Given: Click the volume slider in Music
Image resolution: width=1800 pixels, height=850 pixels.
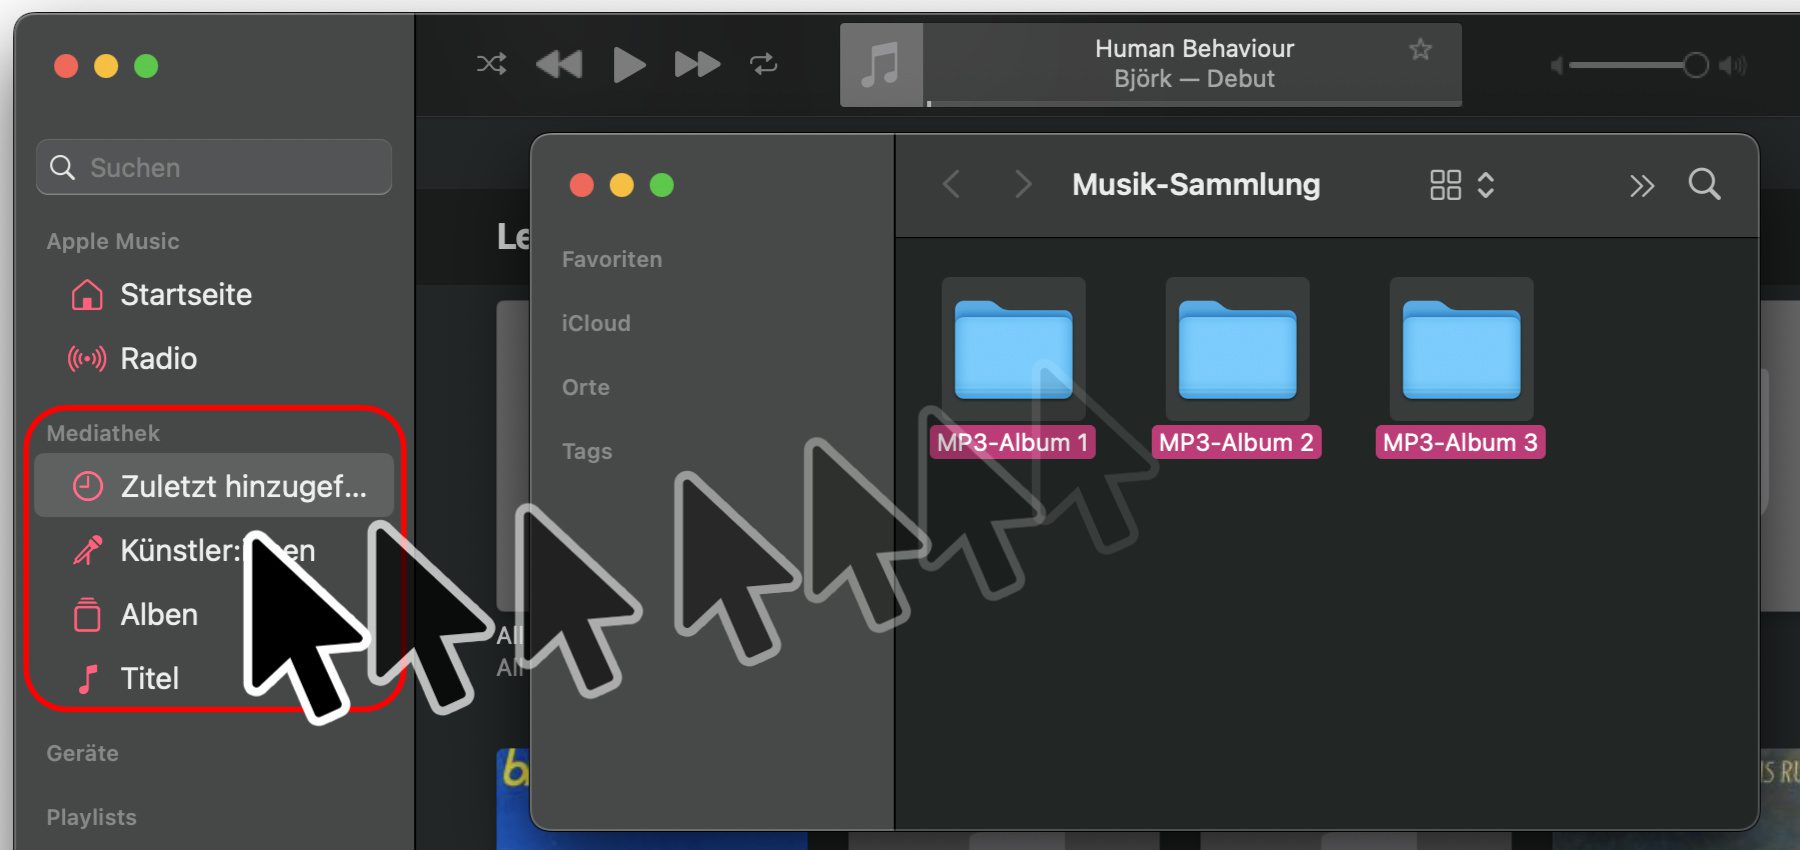Looking at the screenshot, I should 1639,65.
